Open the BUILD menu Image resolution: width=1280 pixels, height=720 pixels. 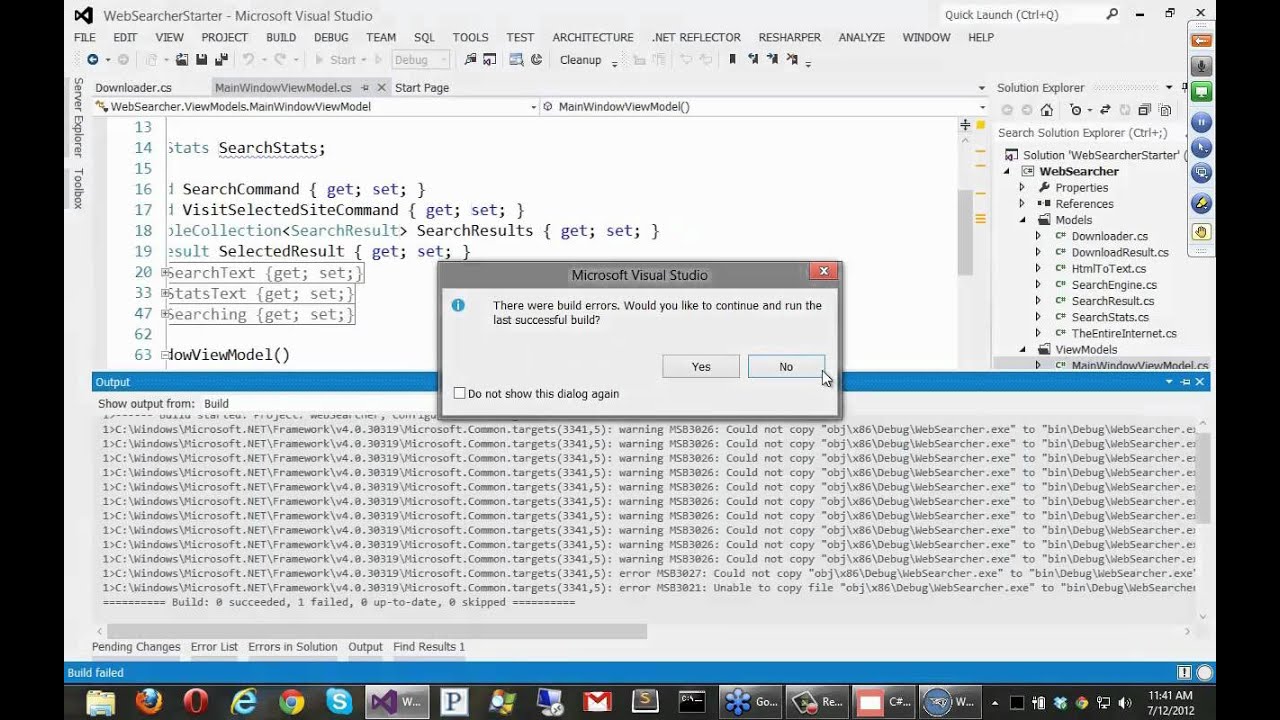point(281,37)
